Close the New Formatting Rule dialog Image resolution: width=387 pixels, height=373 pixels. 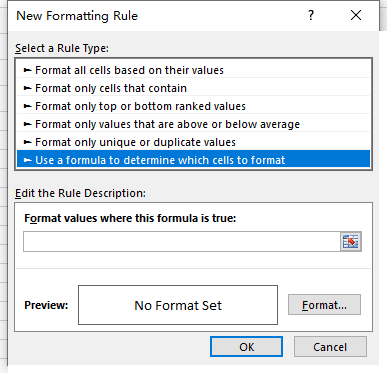point(356,15)
